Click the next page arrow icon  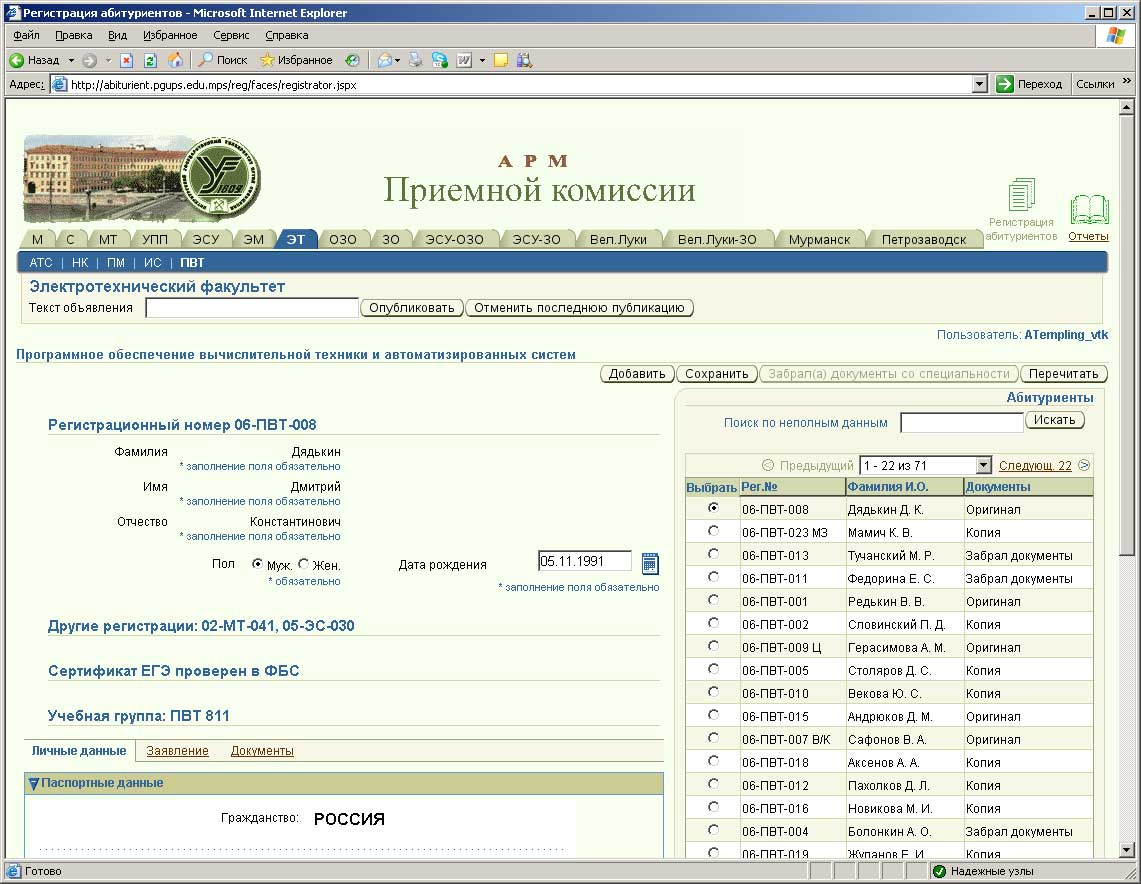coord(1084,465)
